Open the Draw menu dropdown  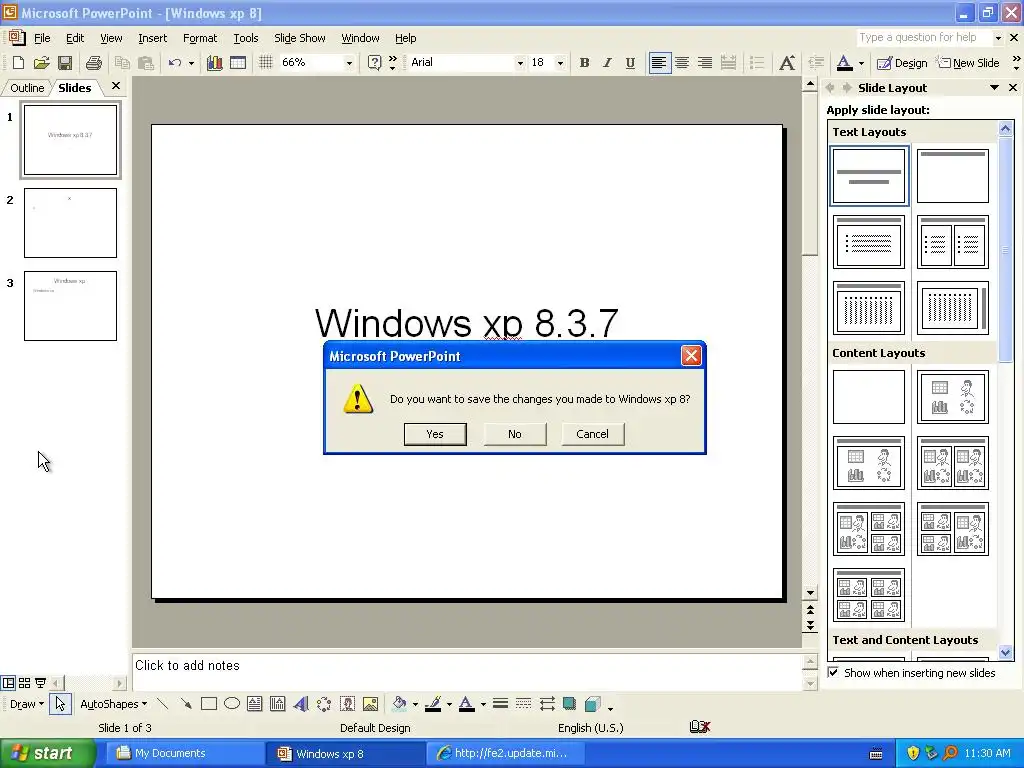coord(27,704)
